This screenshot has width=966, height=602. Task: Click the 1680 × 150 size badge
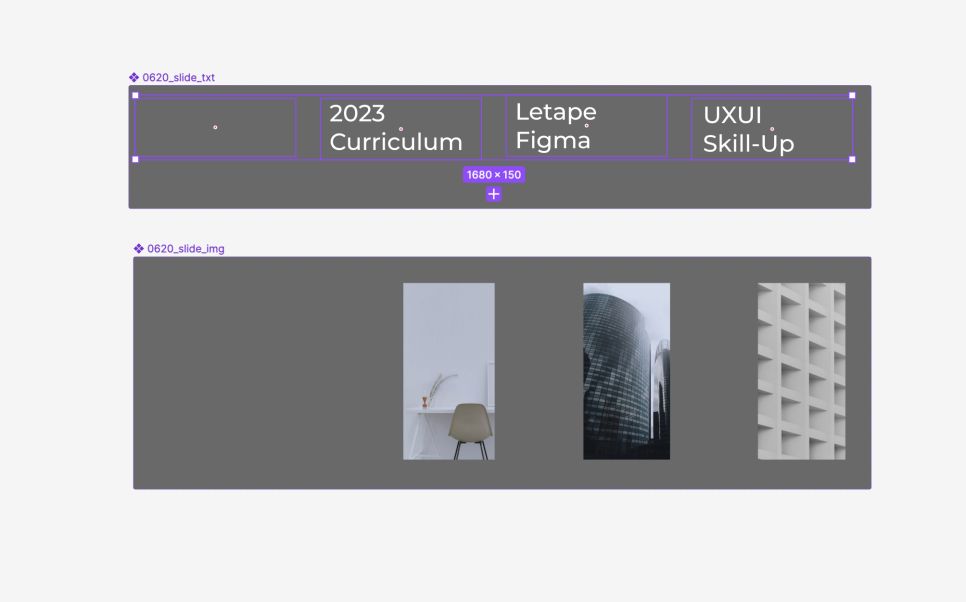point(493,175)
